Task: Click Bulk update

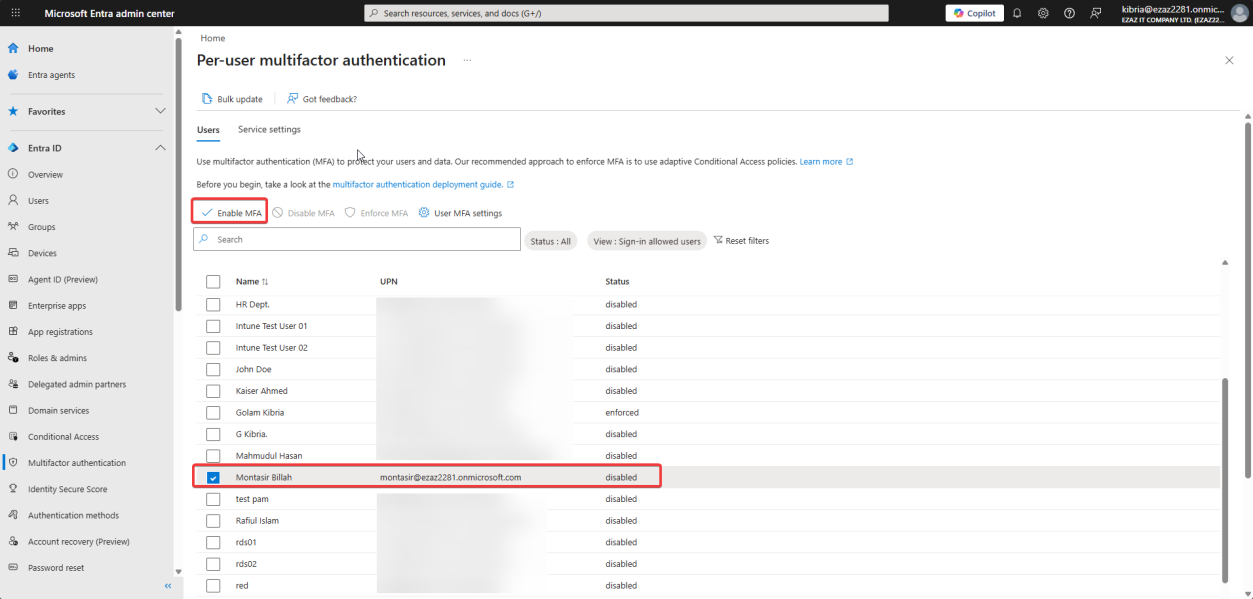Action: click(x=232, y=99)
